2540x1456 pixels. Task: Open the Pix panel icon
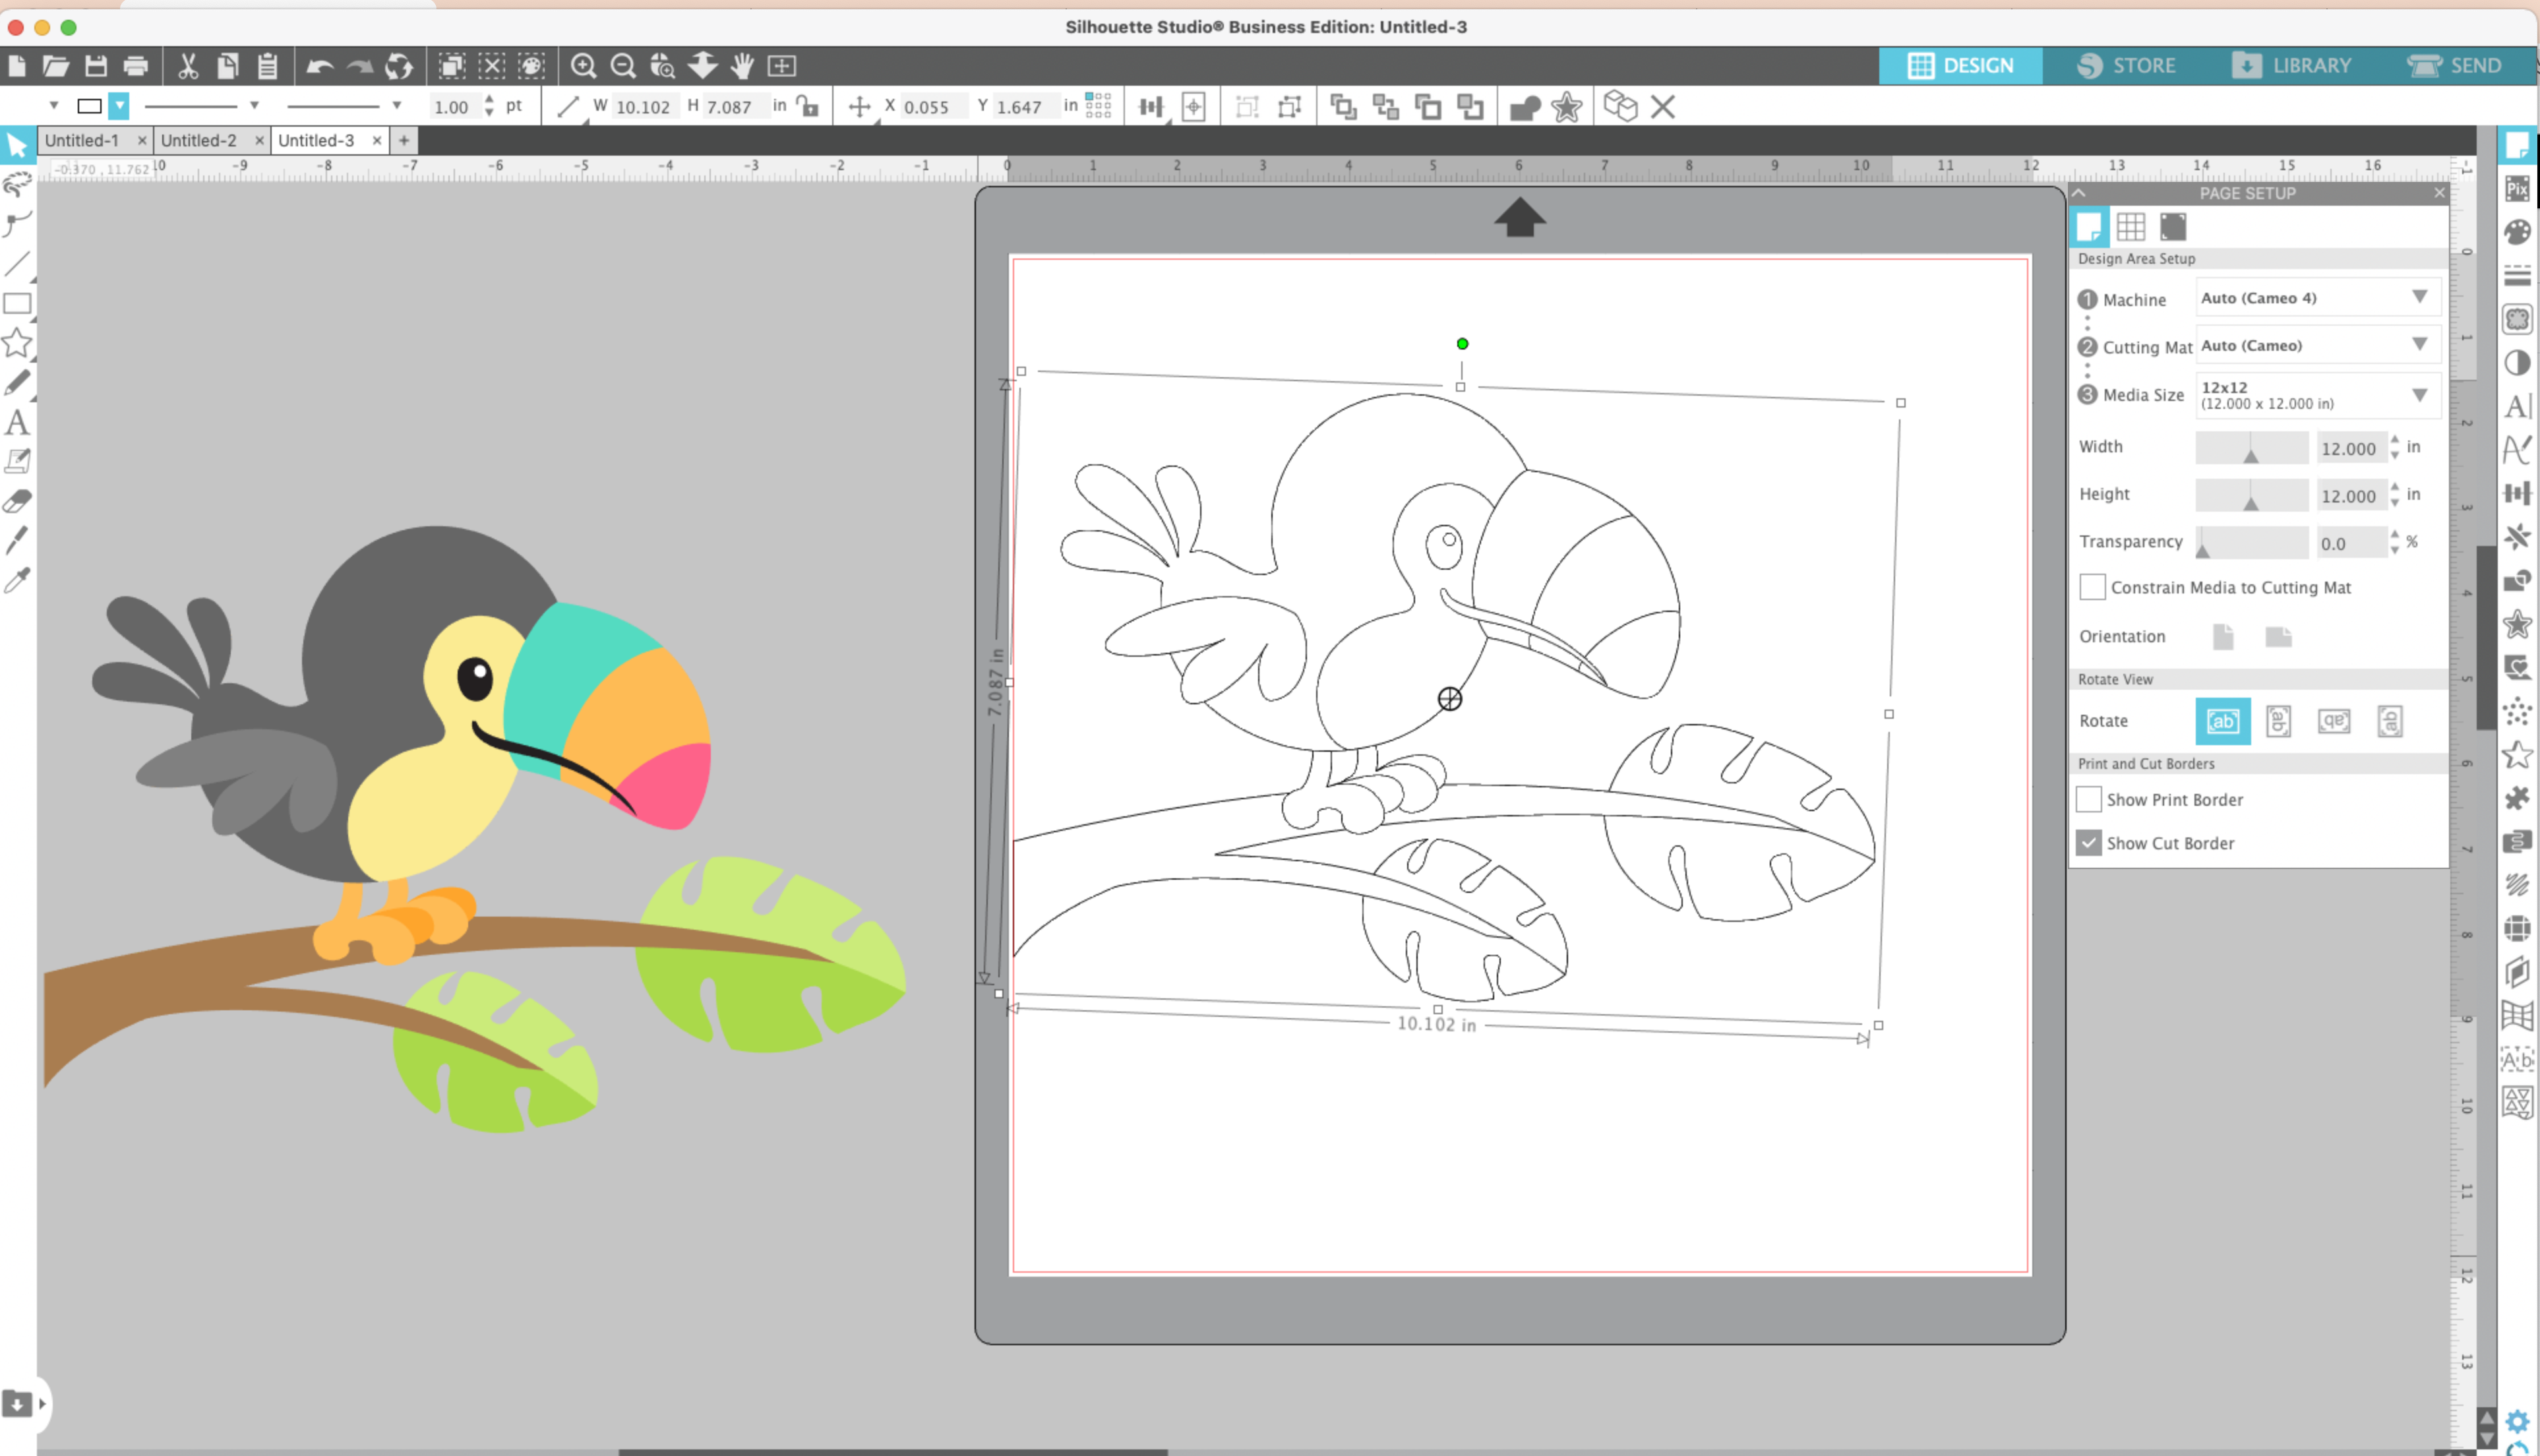coord(2517,188)
